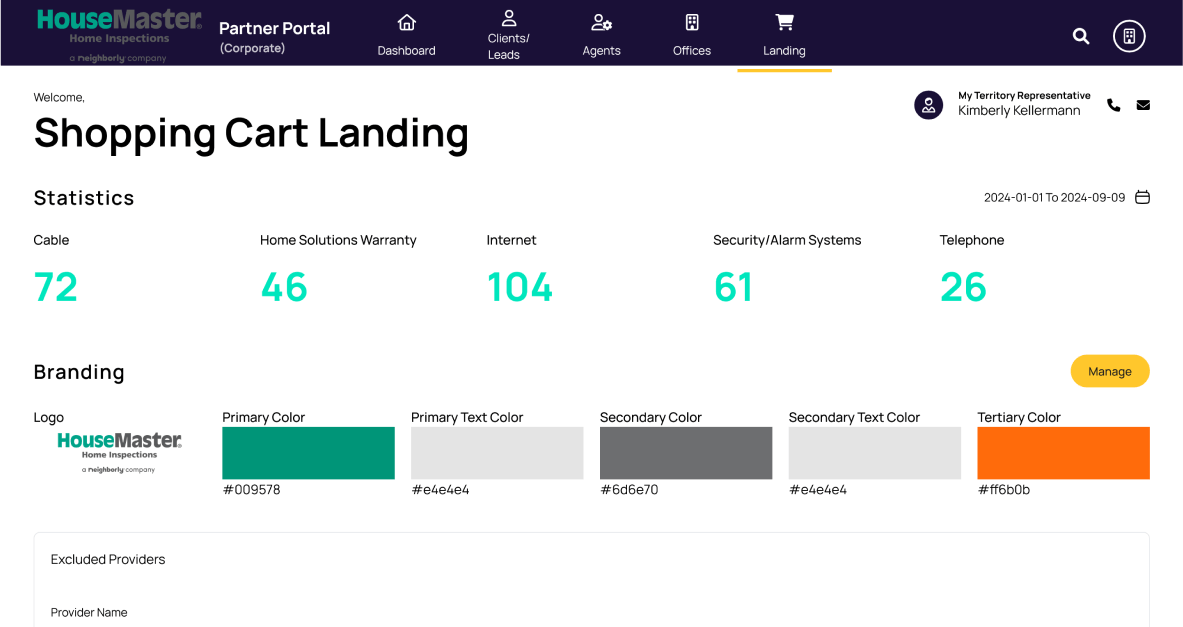1183x627 pixels.
Task: Select the Clients/Leads person icon
Action: pyautogui.click(x=508, y=17)
